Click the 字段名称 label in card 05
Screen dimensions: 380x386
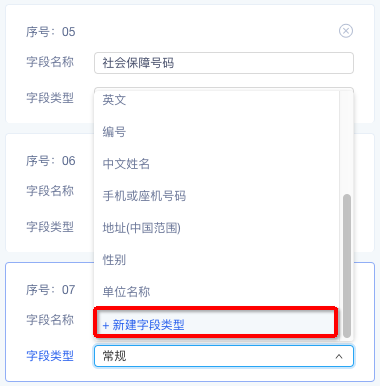50,62
